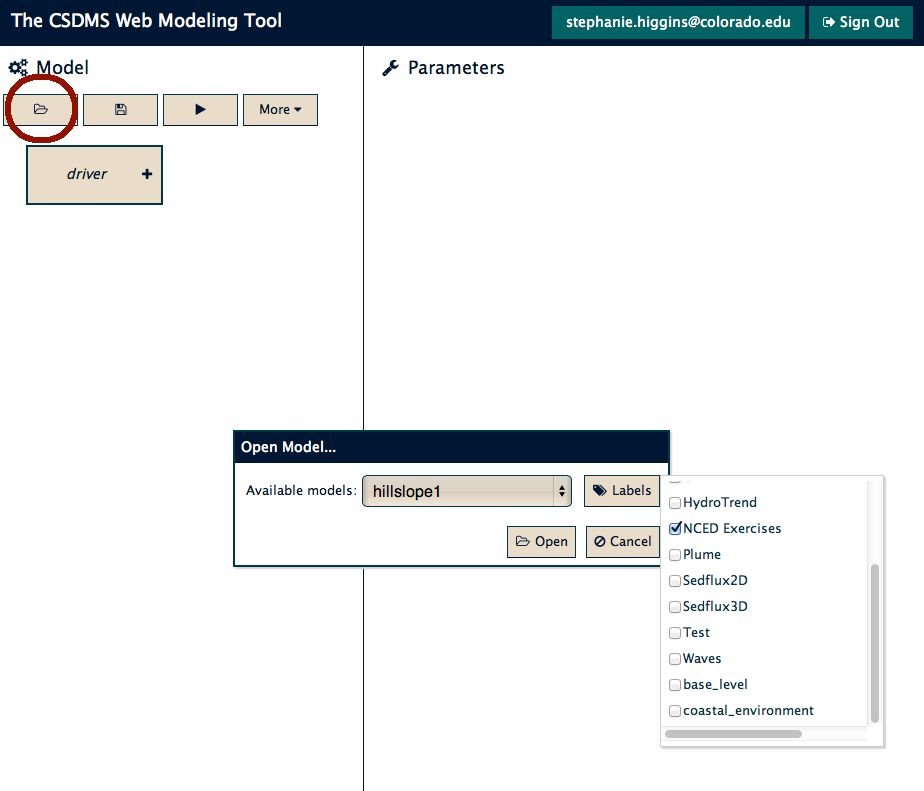Toggle the coastal_environment checkbox
Image resolution: width=924 pixels, height=791 pixels.
click(675, 711)
